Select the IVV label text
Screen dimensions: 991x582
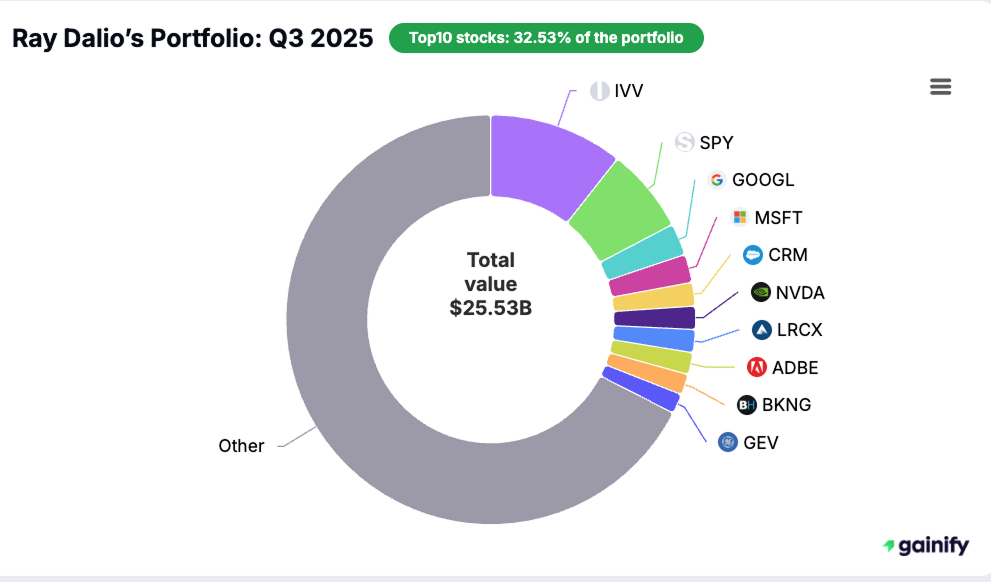click(x=629, y=90)
